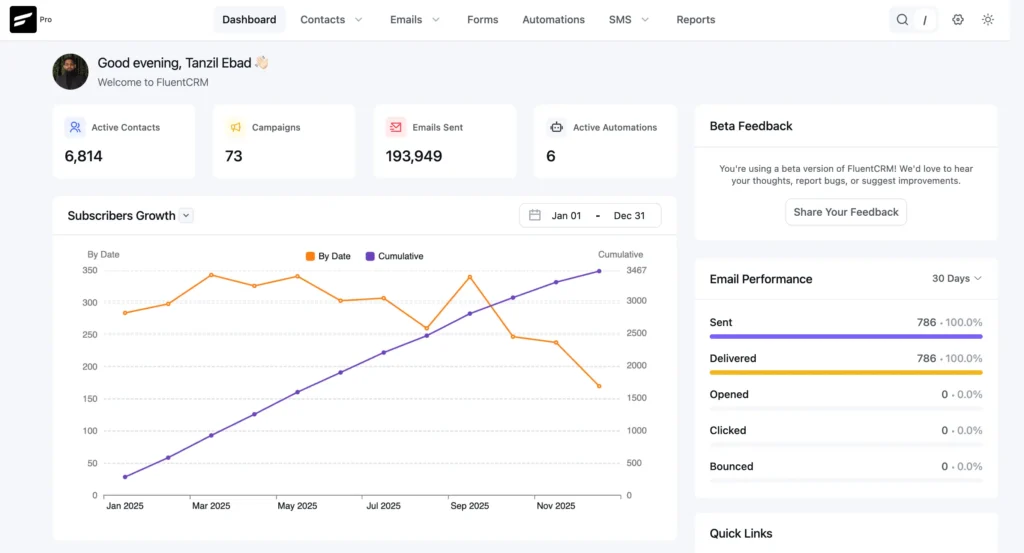Toggle the Cumulative legend series

click(x=394, y=256)
